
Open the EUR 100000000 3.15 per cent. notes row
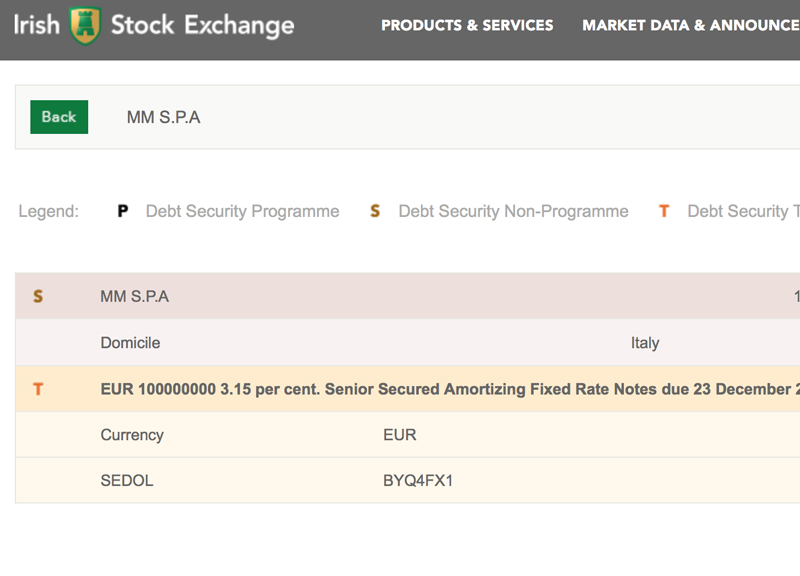(408, 389)
